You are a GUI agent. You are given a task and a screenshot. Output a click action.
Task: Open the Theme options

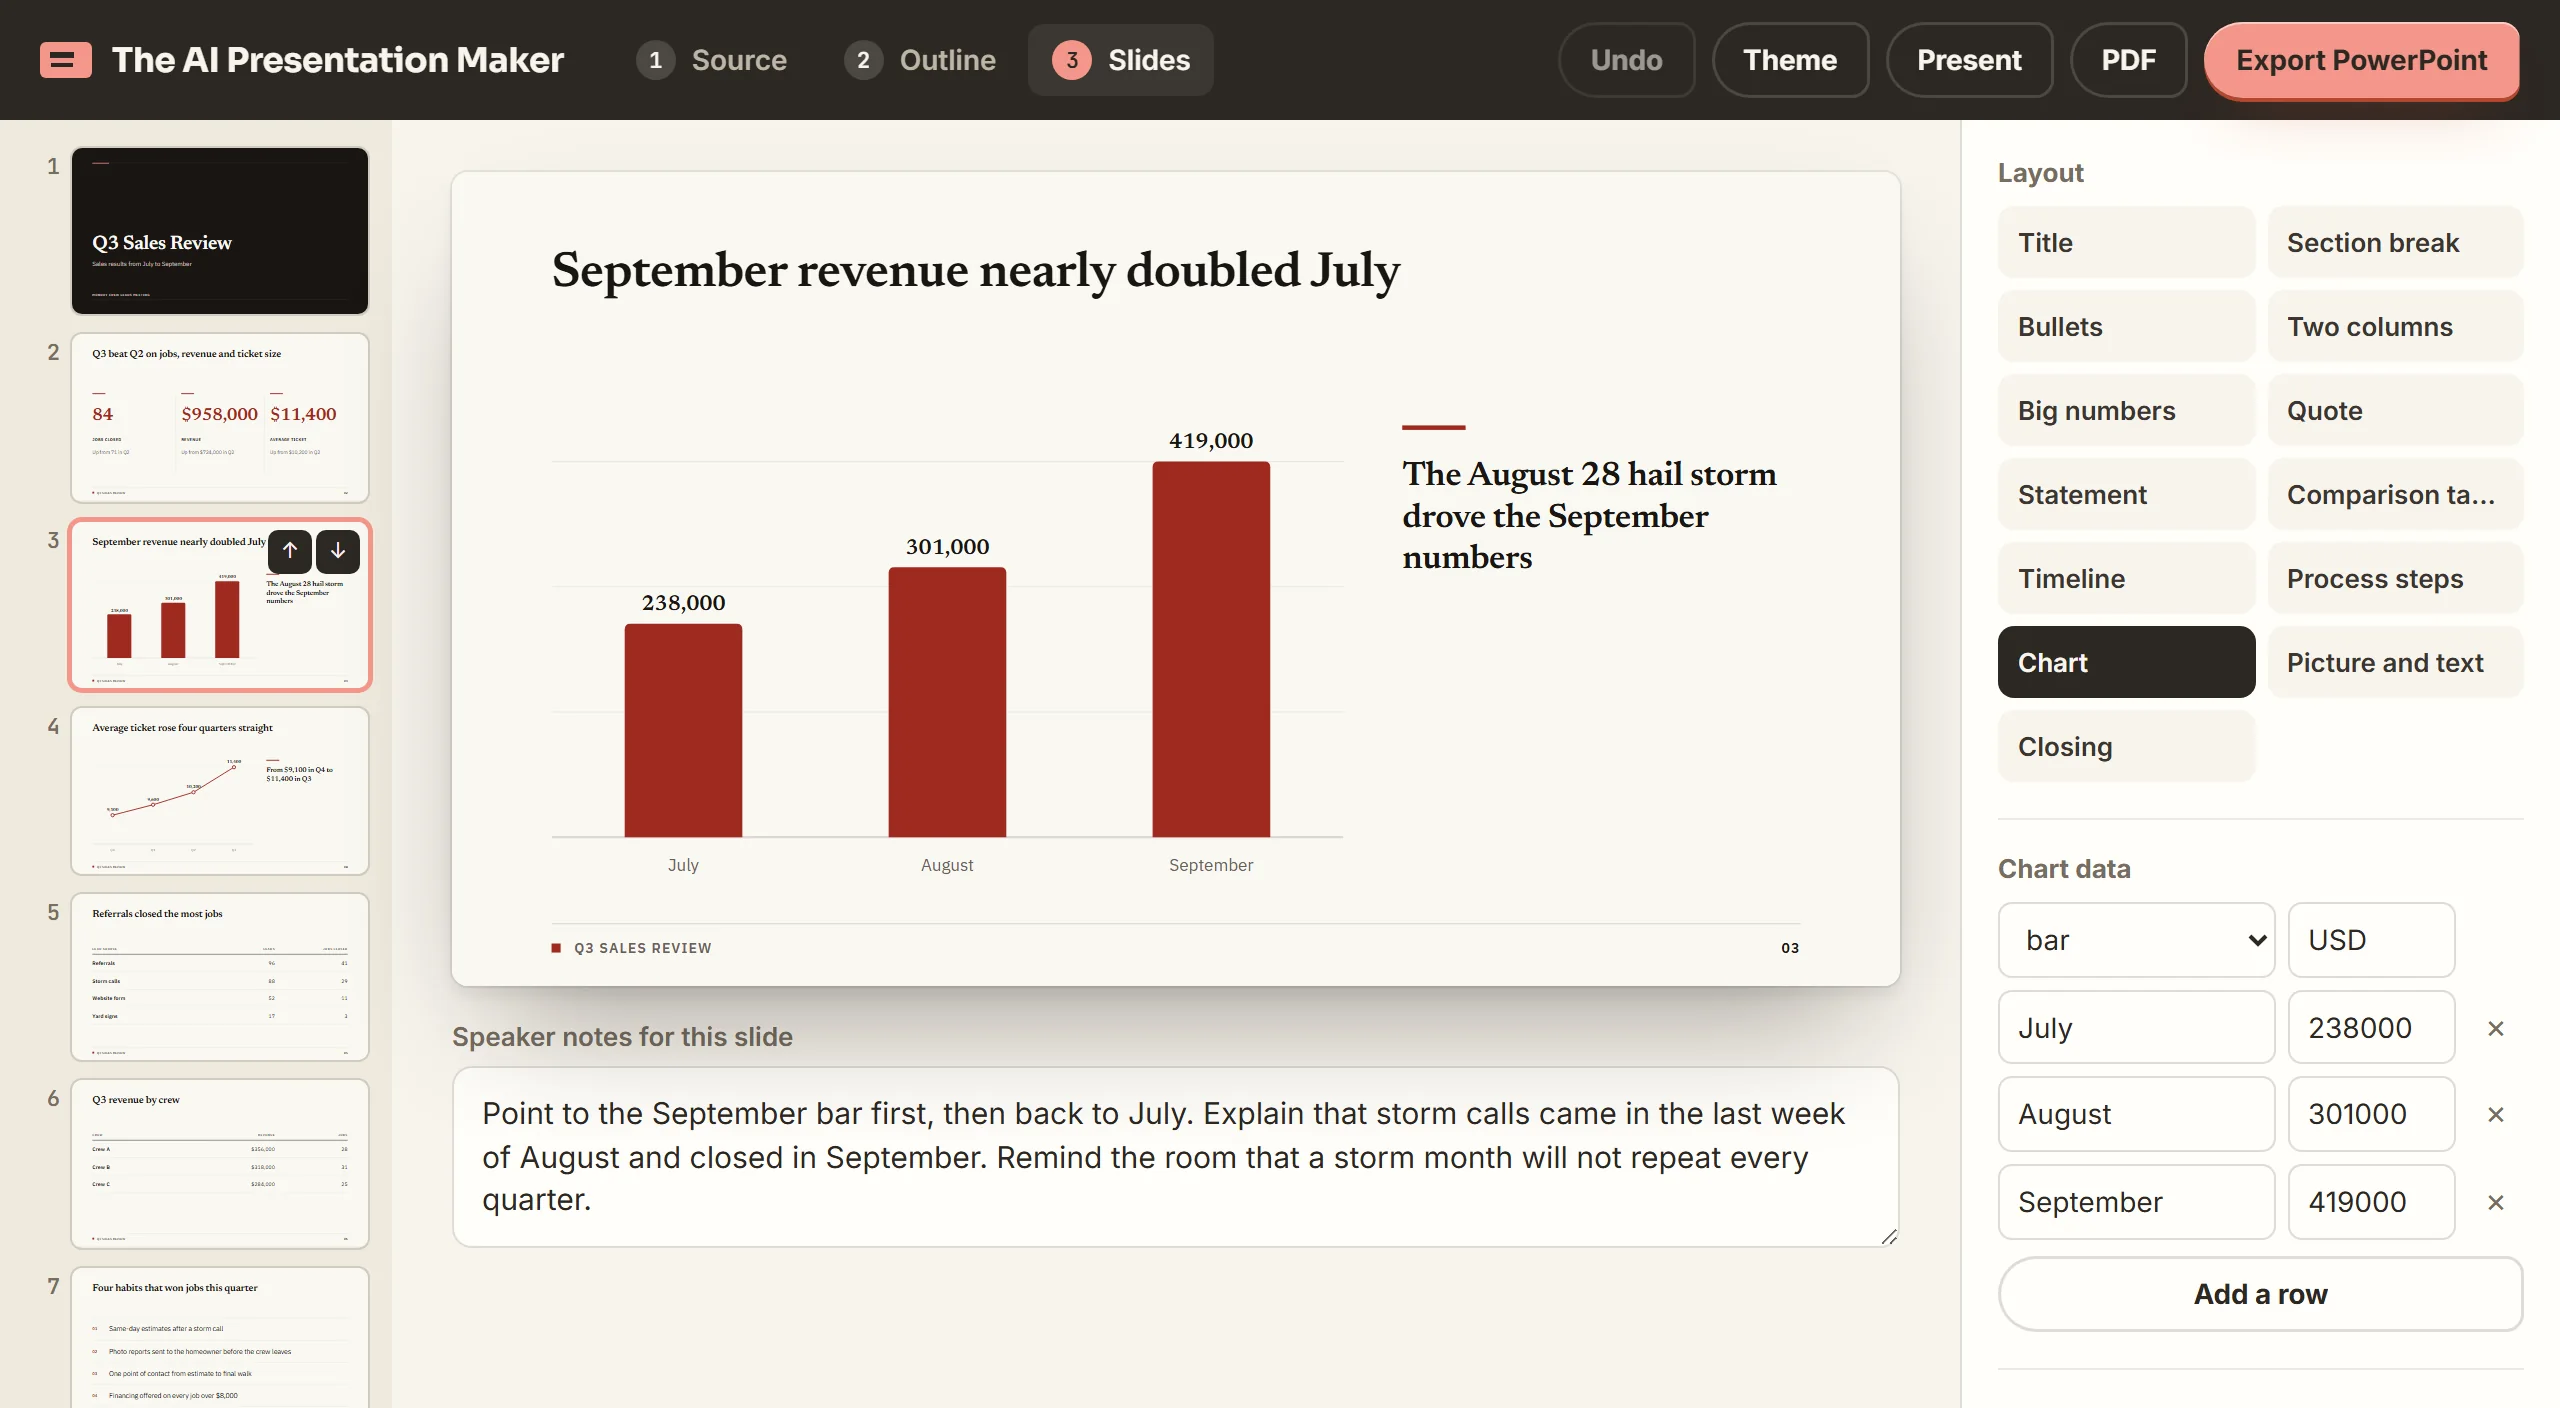point(1790,60)
